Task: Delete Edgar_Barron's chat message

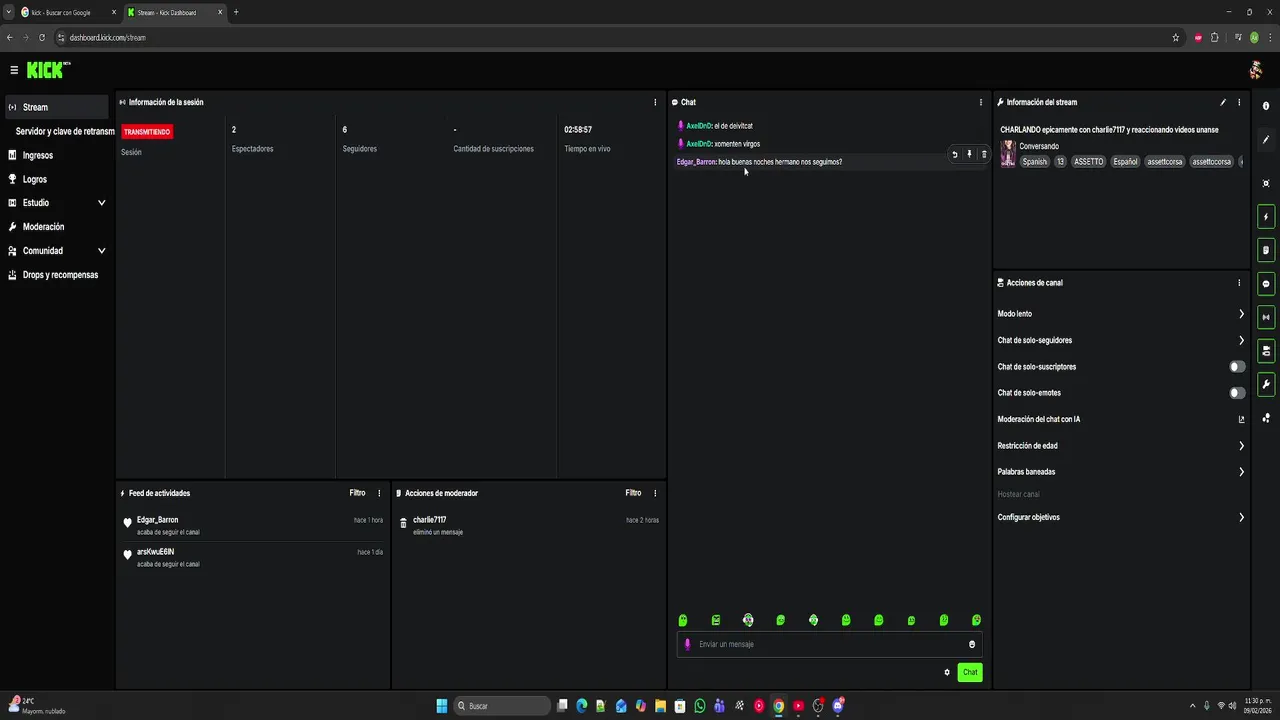Action: pyautogui.click(x=984, y=154)
